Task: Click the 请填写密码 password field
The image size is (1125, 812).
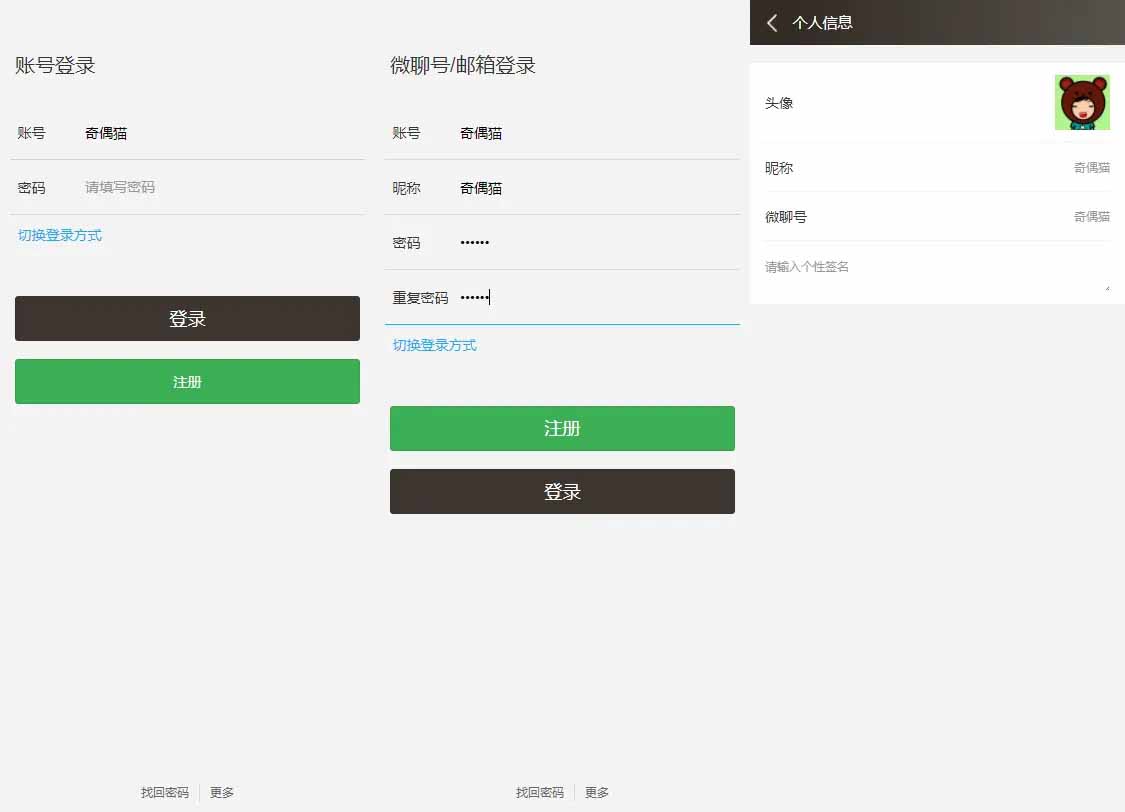Action: (220, 188)
